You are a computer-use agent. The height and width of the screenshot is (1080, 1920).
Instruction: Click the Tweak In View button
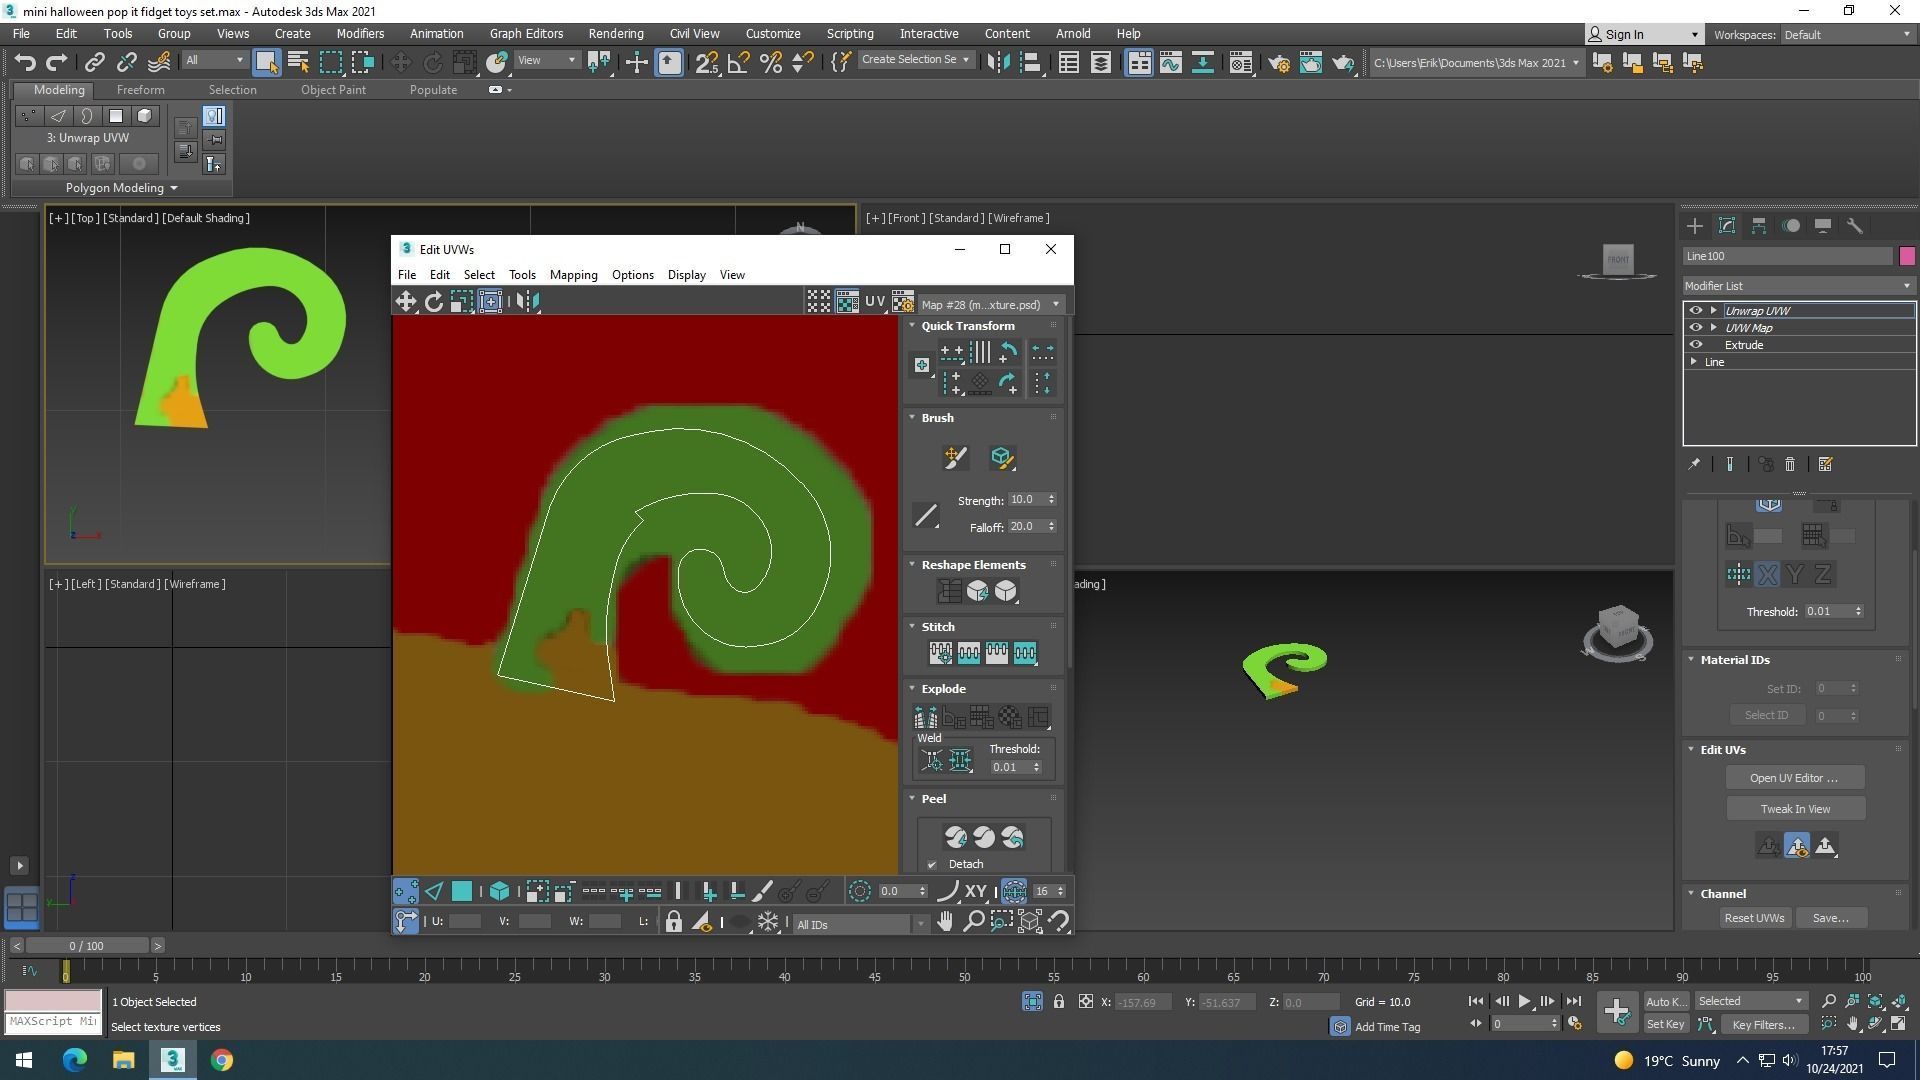(1795, 809)
